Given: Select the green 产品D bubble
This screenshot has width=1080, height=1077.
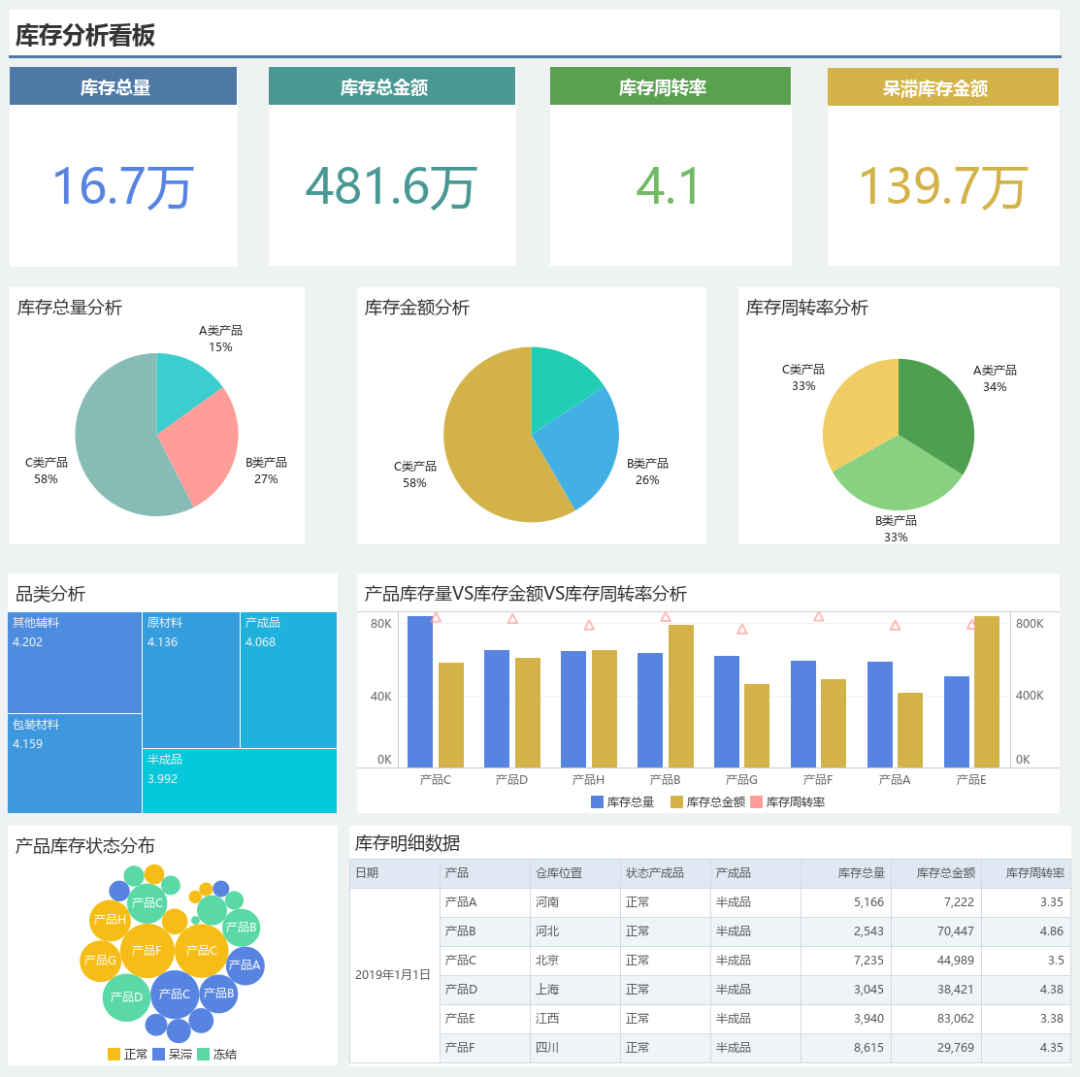Looking at the screenshot, I should coord(126,997).
